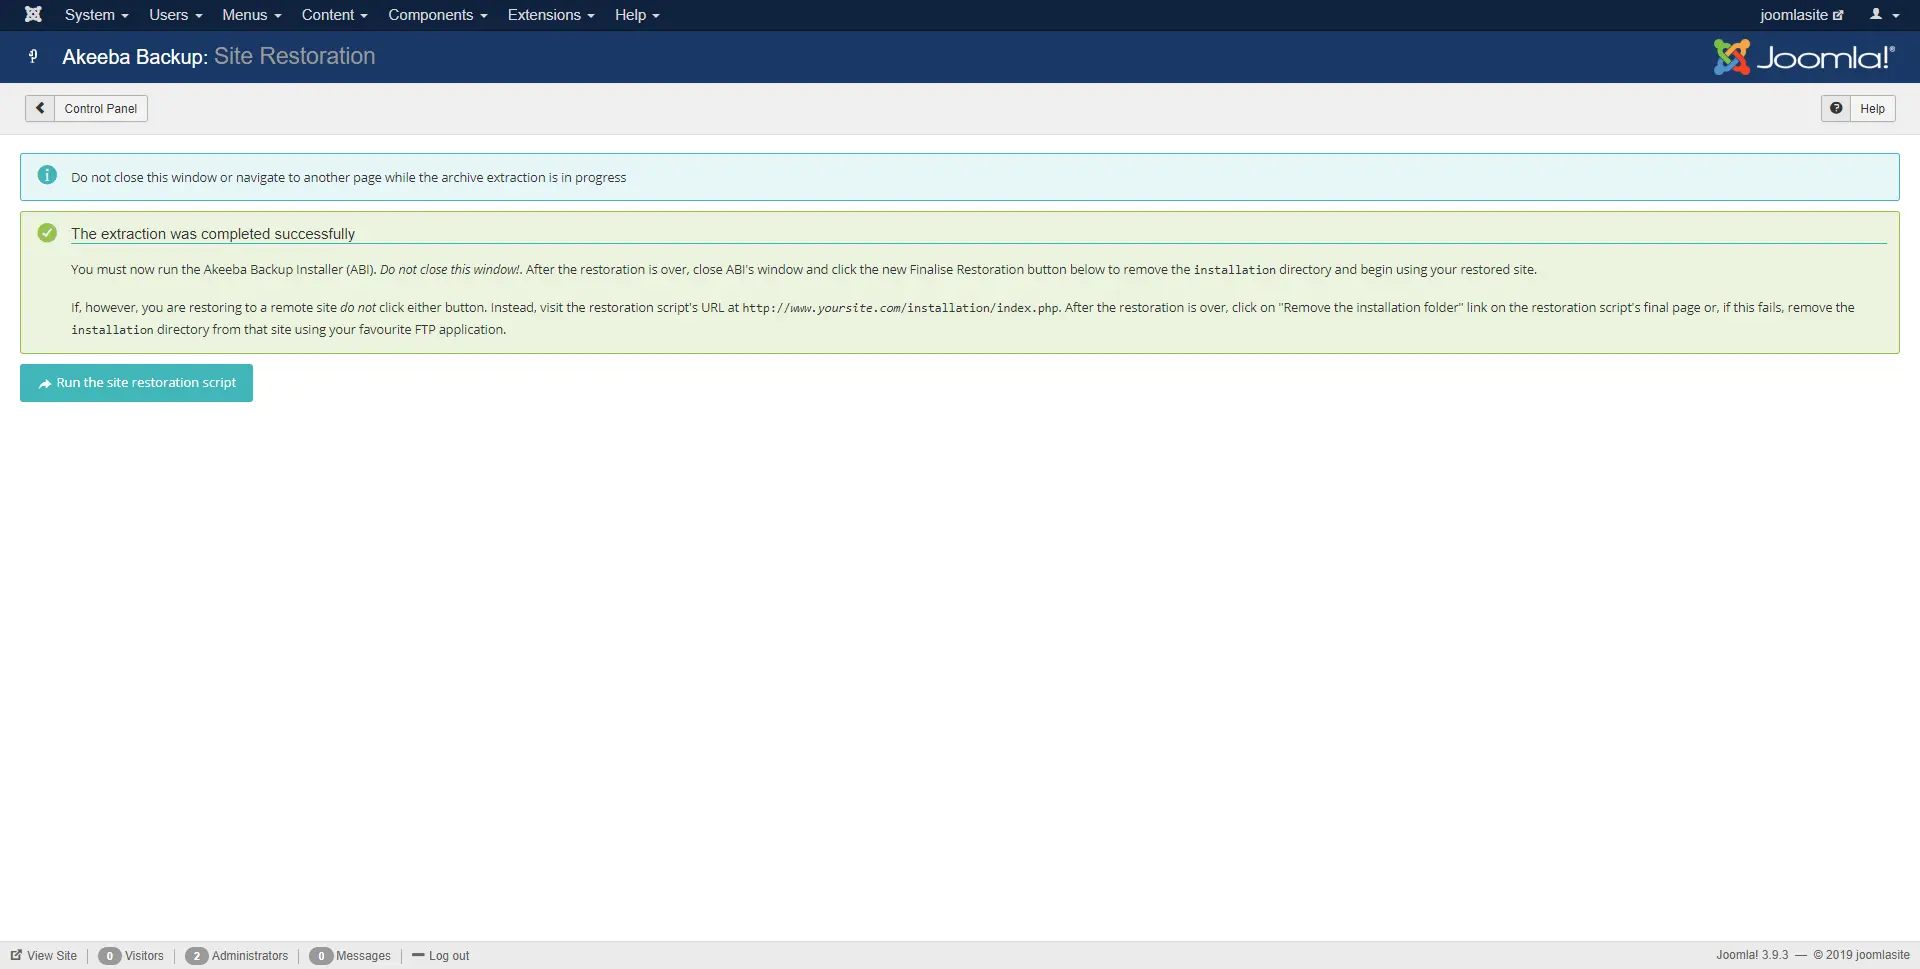Open the Messages link in footer

point(363,956)
